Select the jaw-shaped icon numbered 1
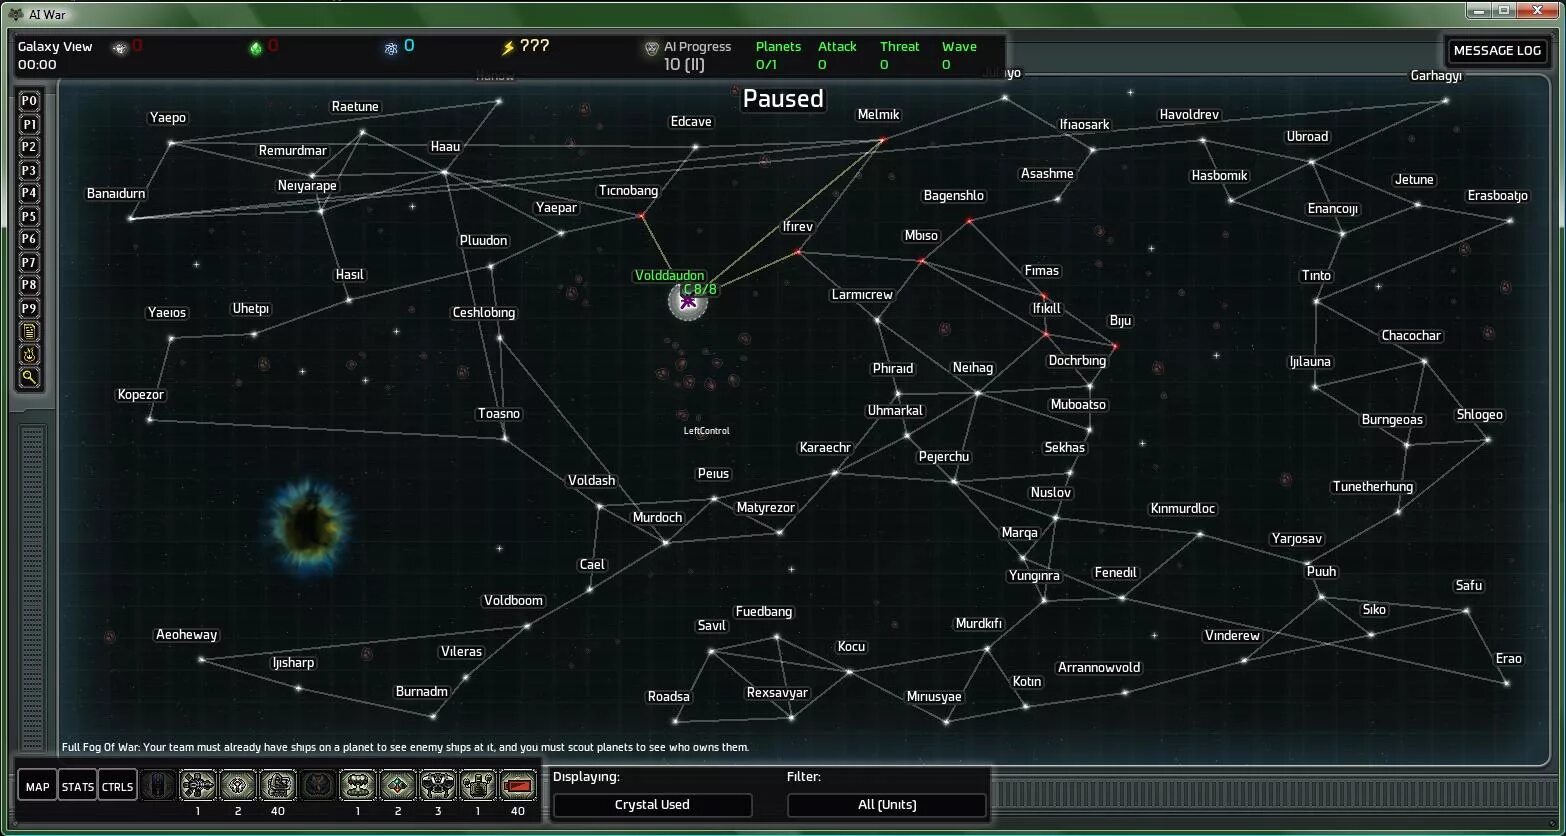This screenshot has width=1566, height=836. point(358,785)
